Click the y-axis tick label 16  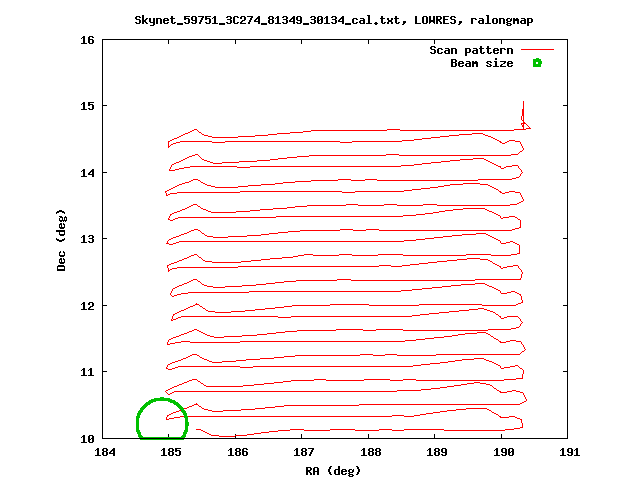(87, 40)
